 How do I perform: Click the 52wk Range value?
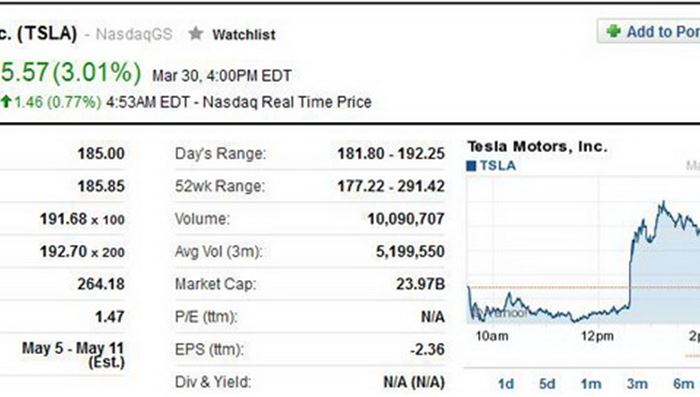391,186
